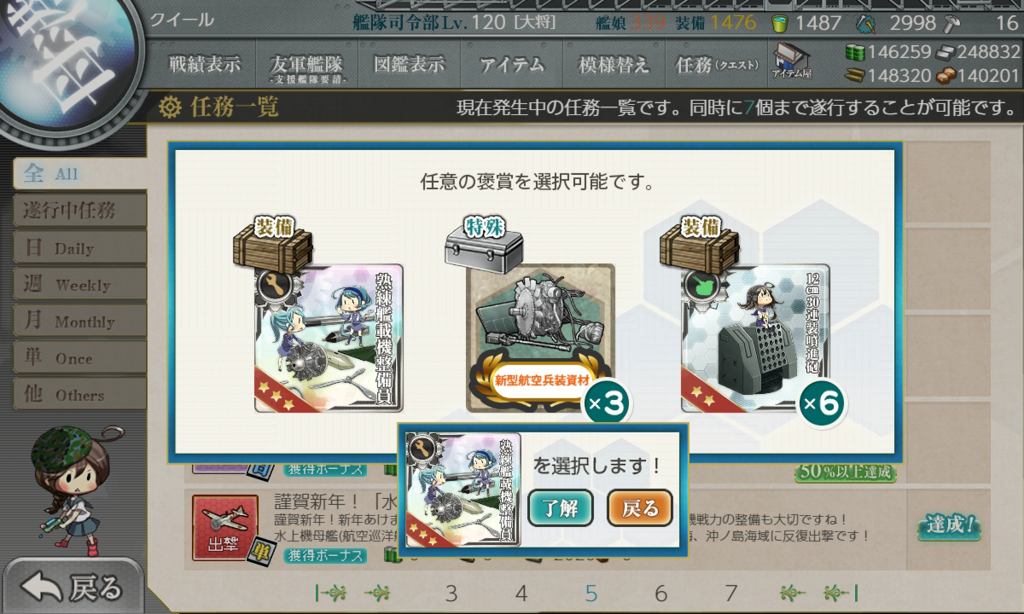Viewport: 1024px width, 614px height.
Task: Go to quest page 6
Action: click(x=661, y=593)
